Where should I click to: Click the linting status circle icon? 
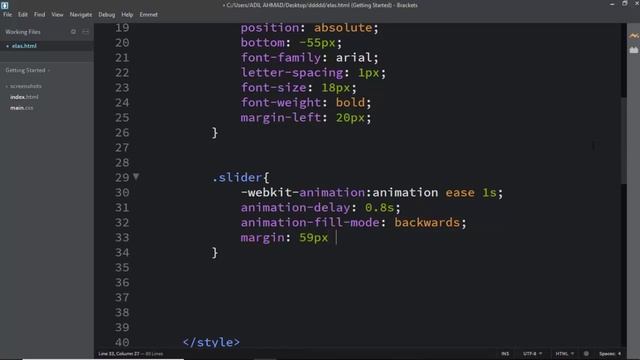(x=586, y=353)
